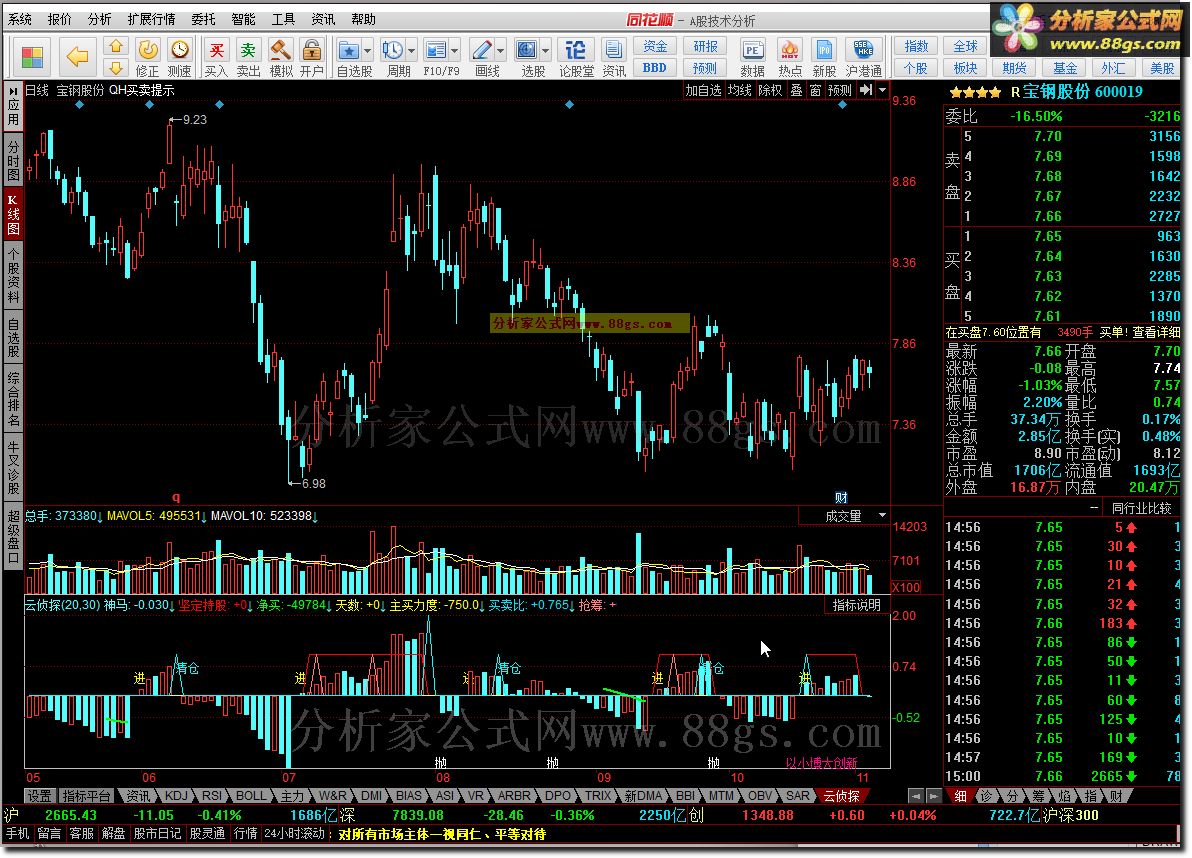The image size is (1192, 858).
Task: Click the 卖出 sell icon
Action: point(248,58)
